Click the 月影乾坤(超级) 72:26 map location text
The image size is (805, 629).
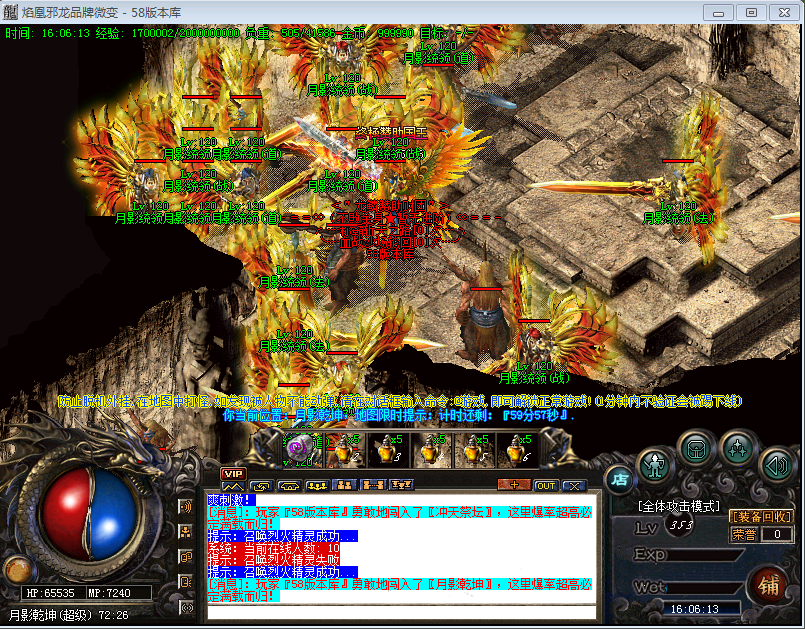(68, 615)
